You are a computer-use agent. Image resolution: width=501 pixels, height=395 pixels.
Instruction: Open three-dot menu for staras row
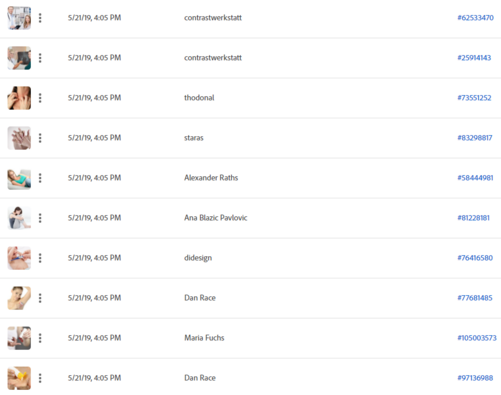click(40, 138)
